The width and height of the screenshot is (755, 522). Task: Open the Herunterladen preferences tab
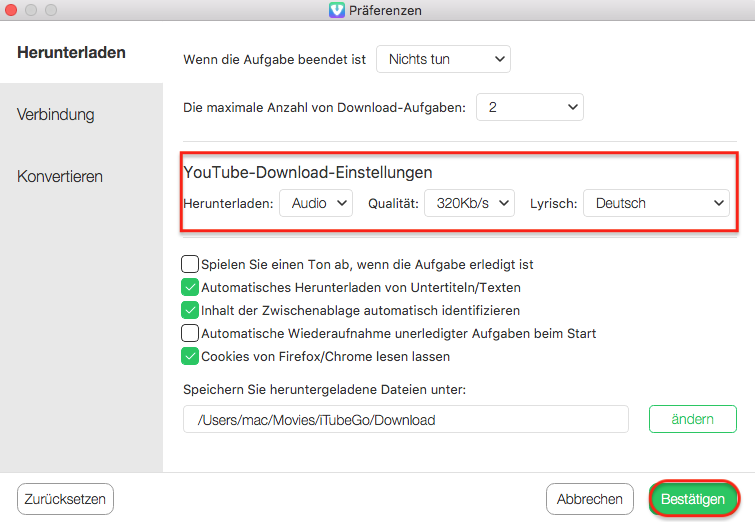click(71, 52)
